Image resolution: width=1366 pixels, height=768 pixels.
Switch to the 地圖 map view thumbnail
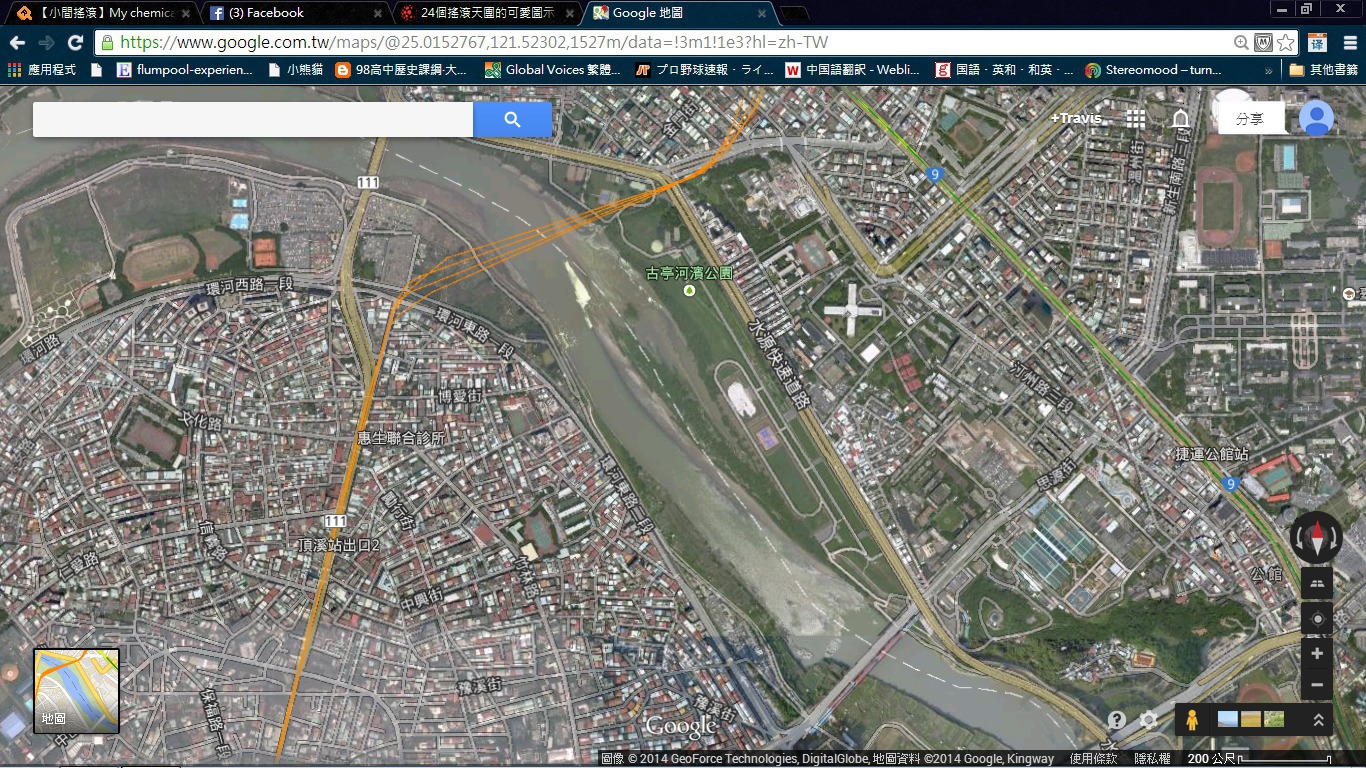click(77, 690)
